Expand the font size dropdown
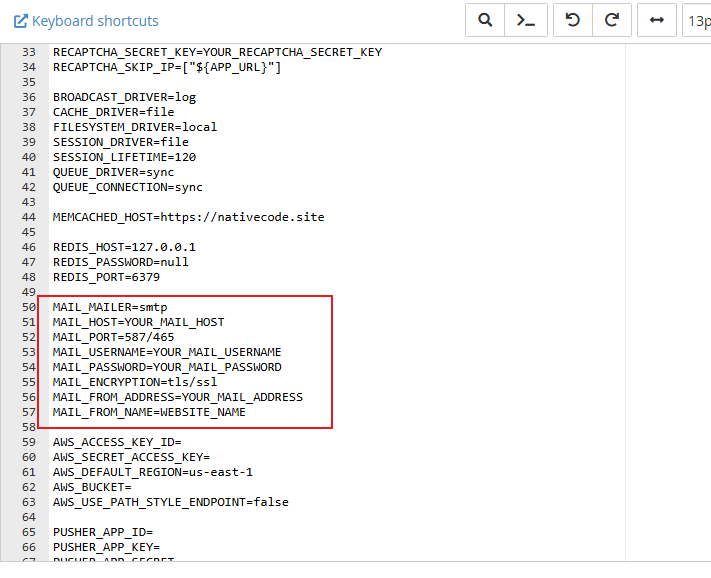 point(697,20)
